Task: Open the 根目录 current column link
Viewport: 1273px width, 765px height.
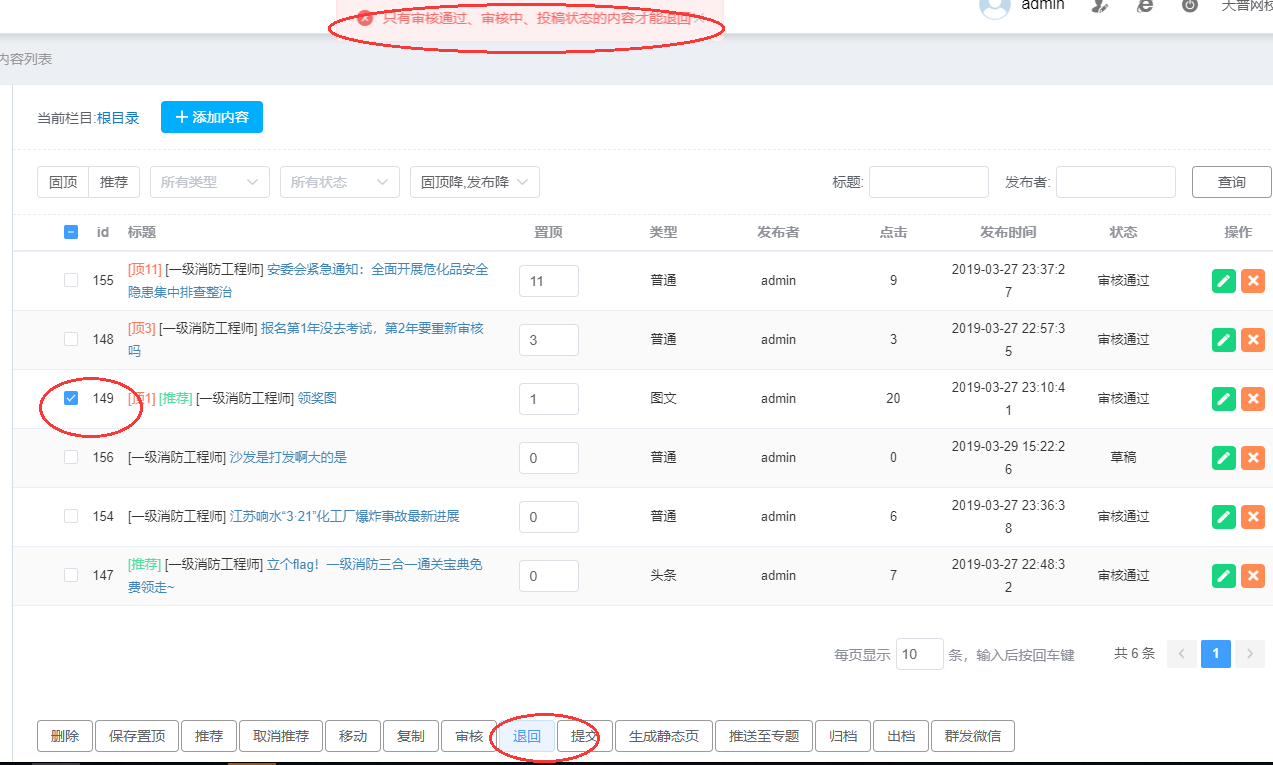Action: point(118,118)
